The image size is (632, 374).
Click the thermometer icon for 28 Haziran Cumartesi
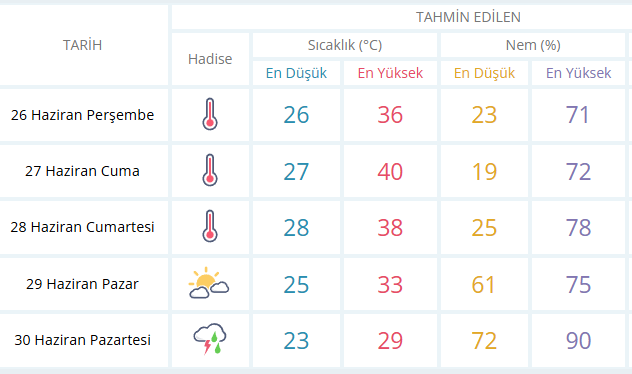(210, 226)
